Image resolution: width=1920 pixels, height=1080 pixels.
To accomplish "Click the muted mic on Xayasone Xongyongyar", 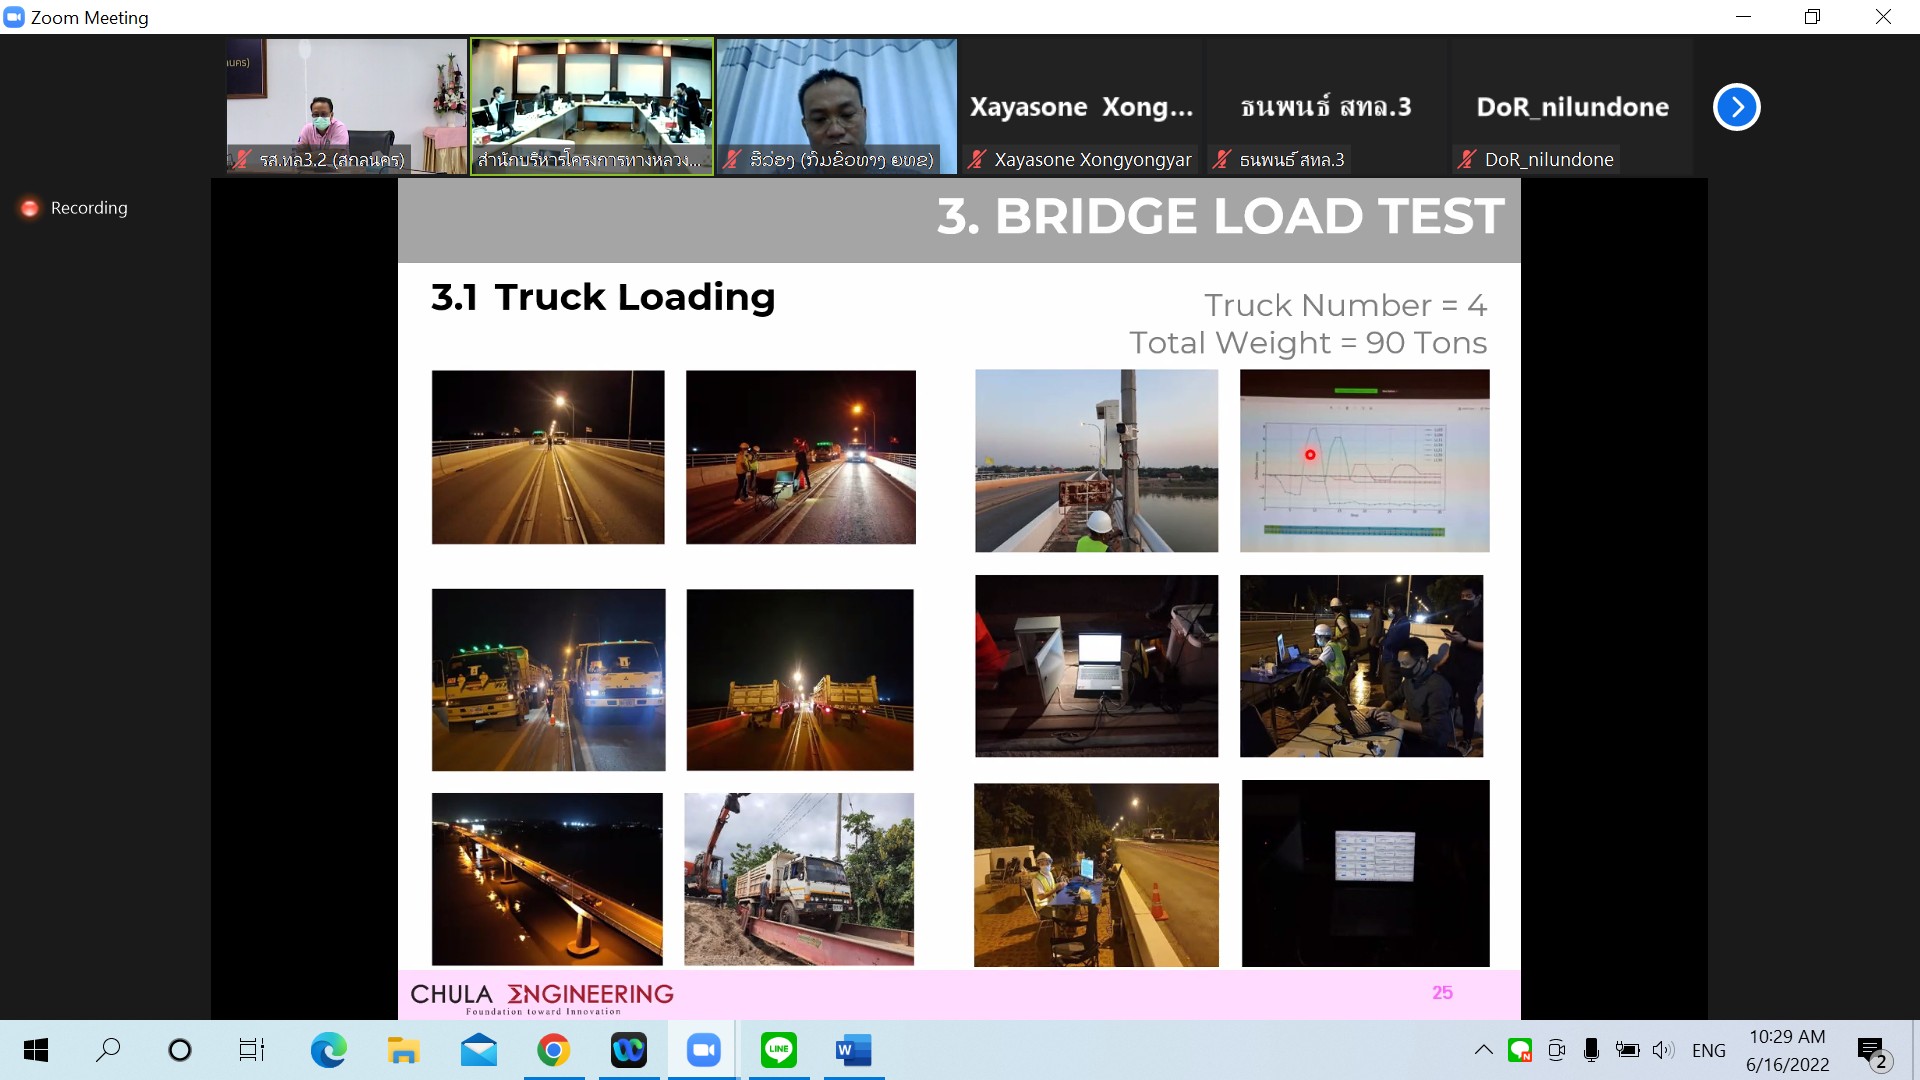I will pyautogui.click(x=977, y=159).
